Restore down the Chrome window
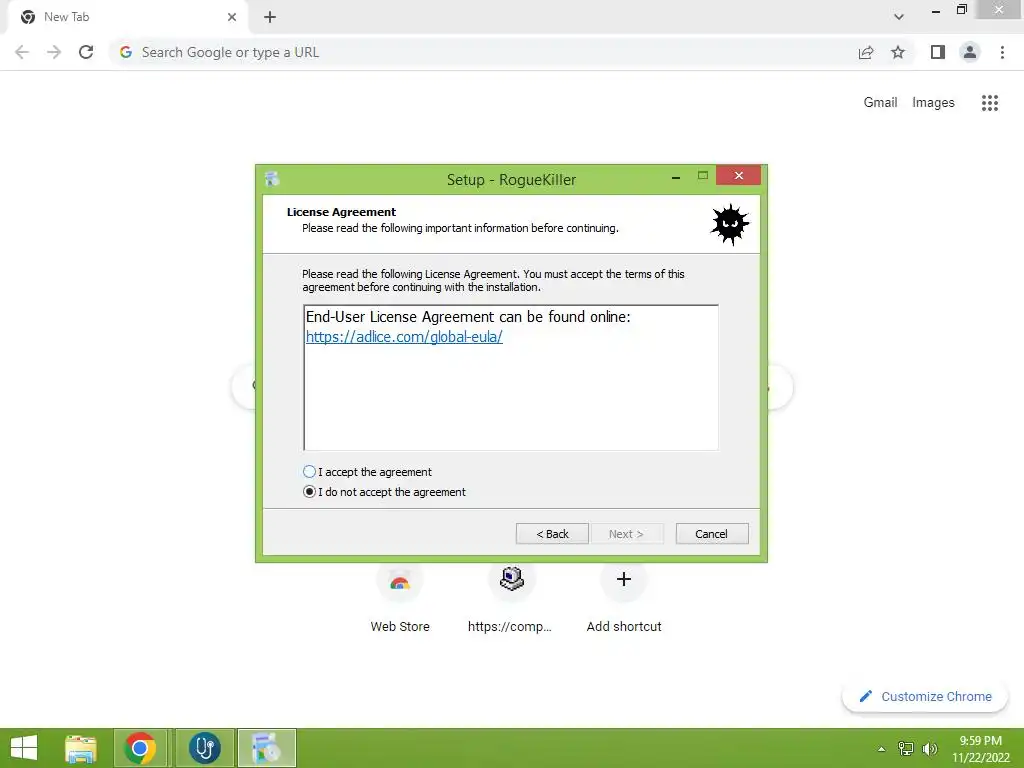Viewport: 1024px width, 768px height. (961, 9)
